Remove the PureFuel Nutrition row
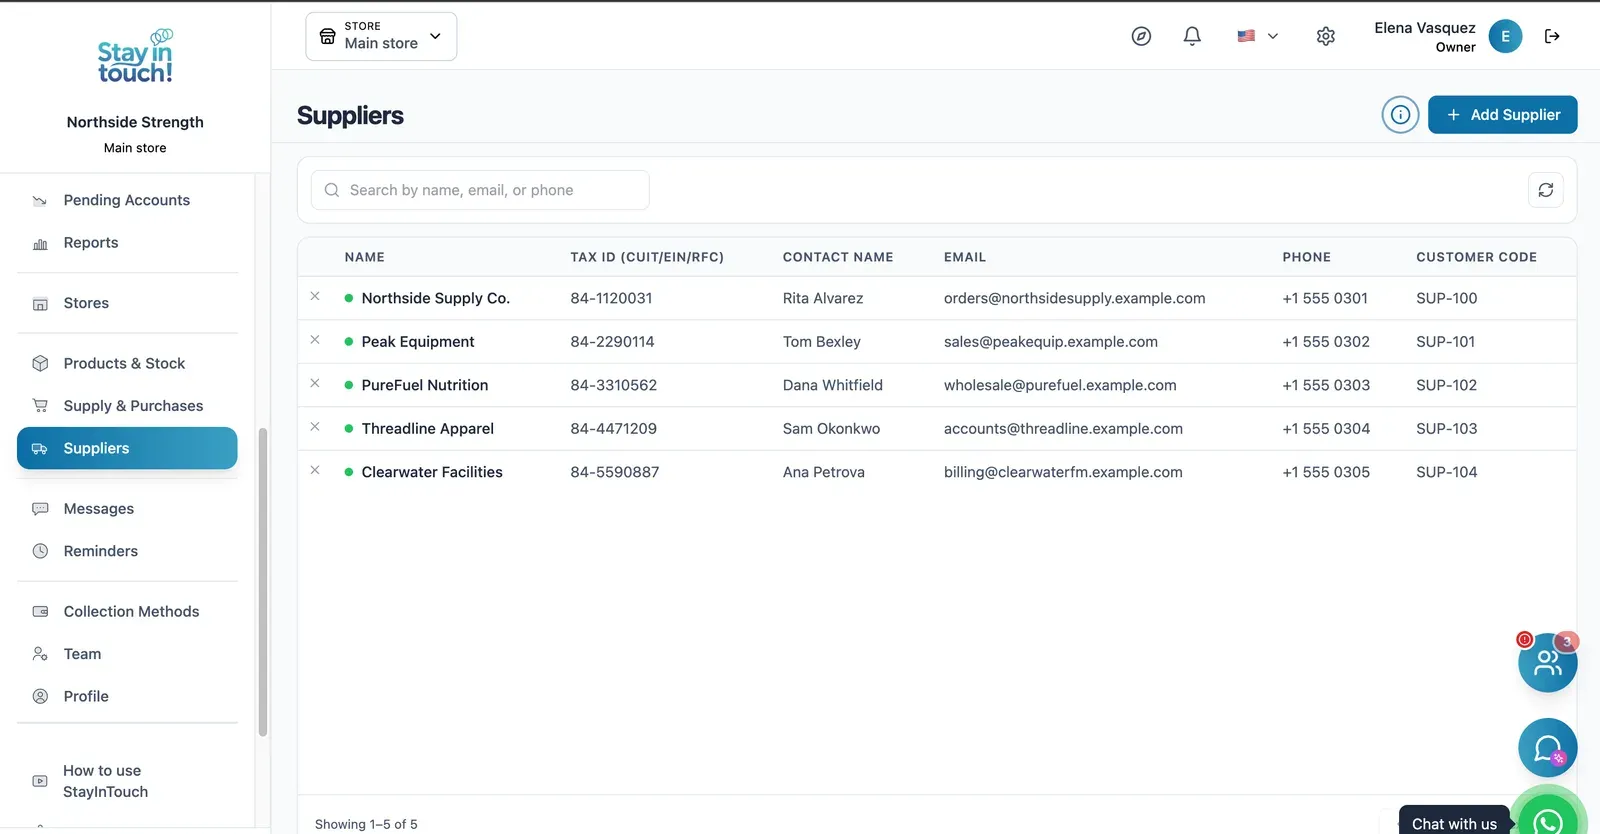The image size is (1600, 834). (315, 384)
